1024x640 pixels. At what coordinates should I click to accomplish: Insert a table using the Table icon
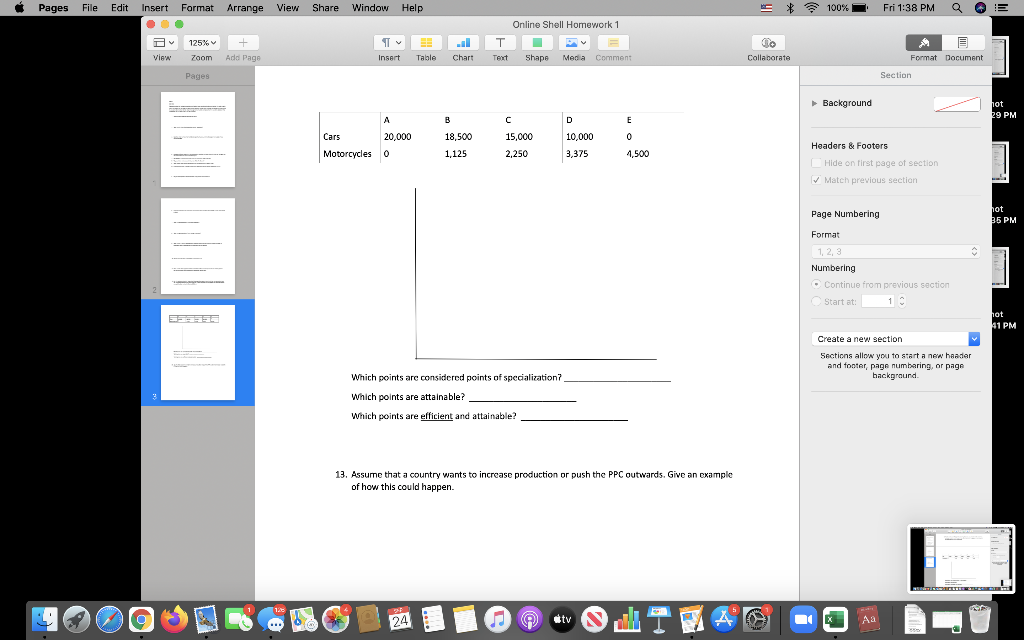click(426, 42)
